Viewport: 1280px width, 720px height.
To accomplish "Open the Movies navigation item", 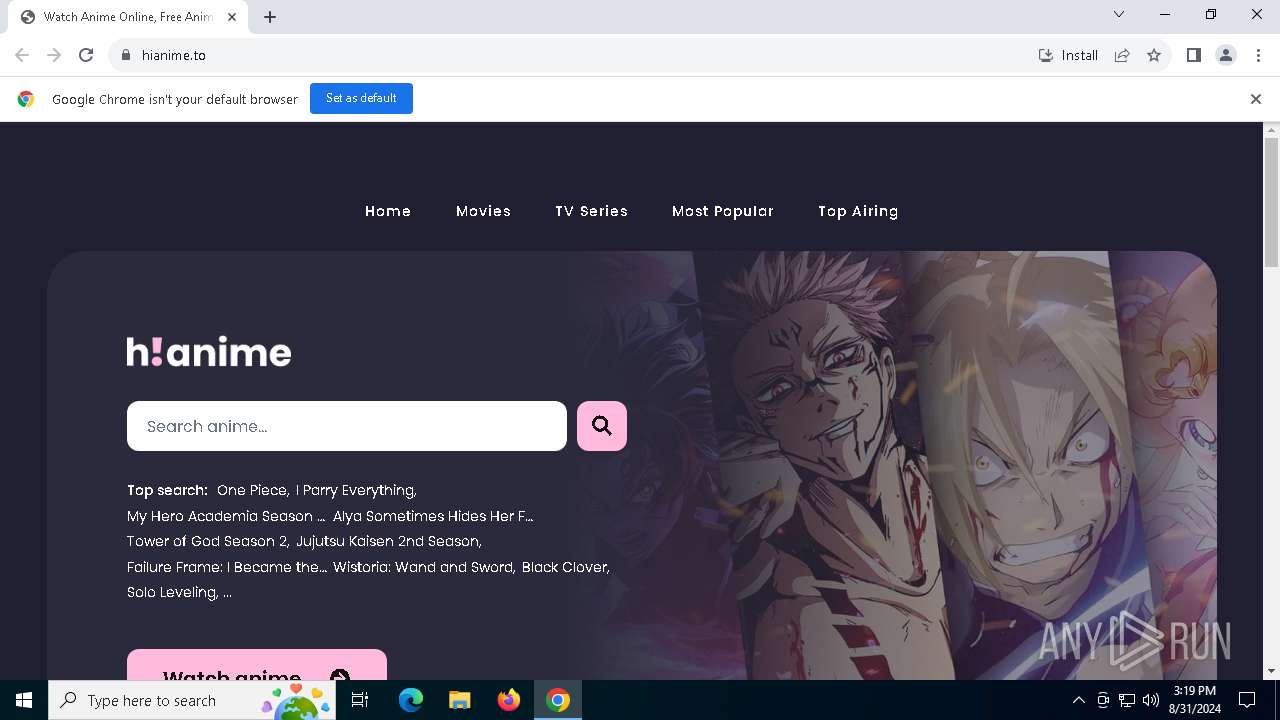I will (483, 211).
